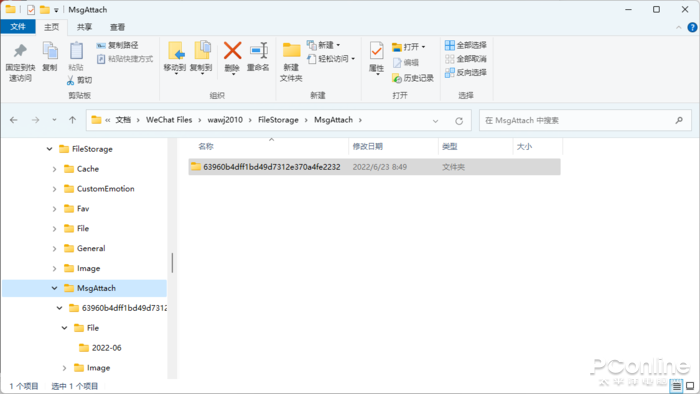The image size is (700, 394).
Task: Open New item (新建) dropdown
Action: click(324, 45)
